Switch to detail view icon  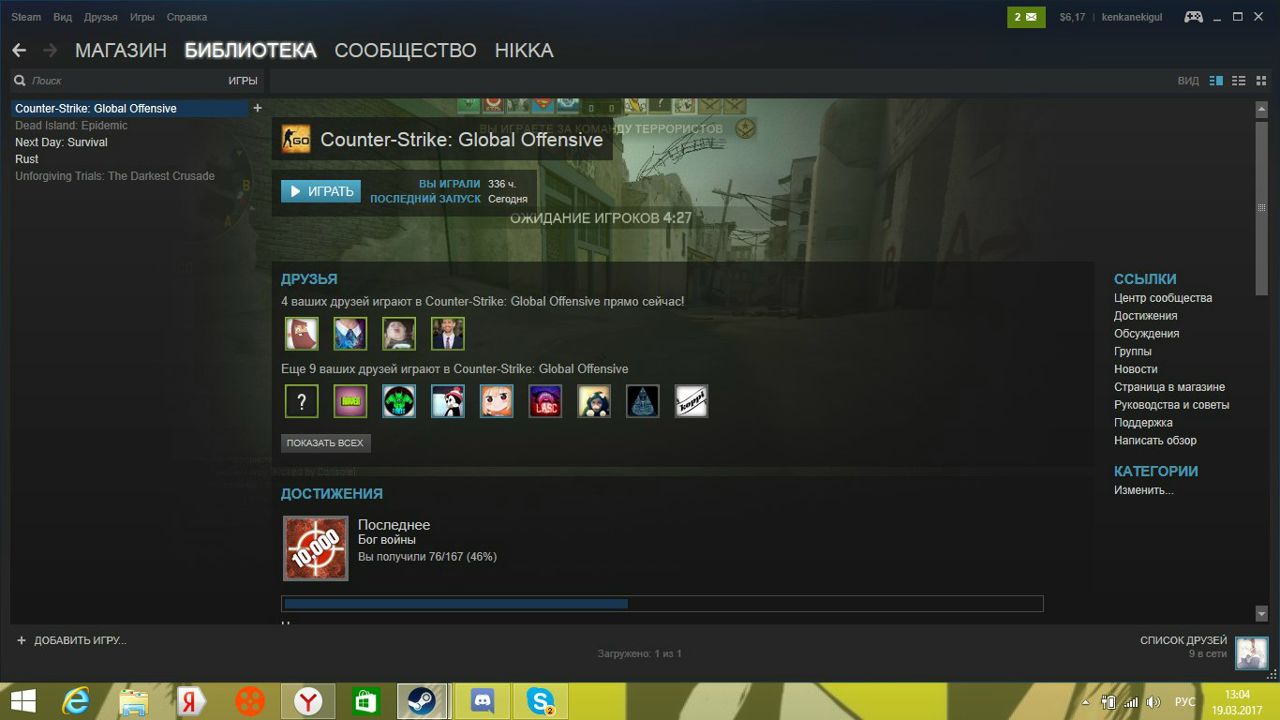(x=1216, y=81)
